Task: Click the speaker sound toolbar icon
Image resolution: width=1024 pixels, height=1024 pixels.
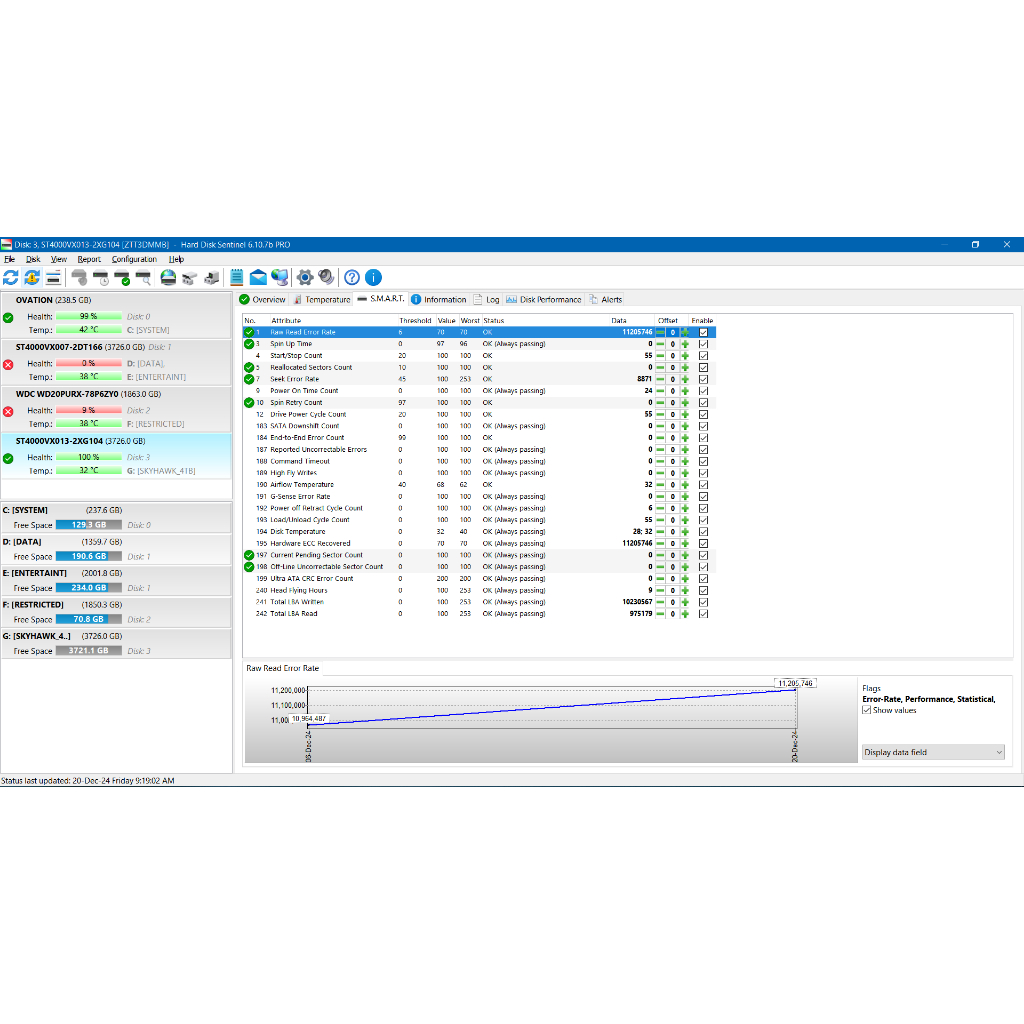Action: [326, 278]
